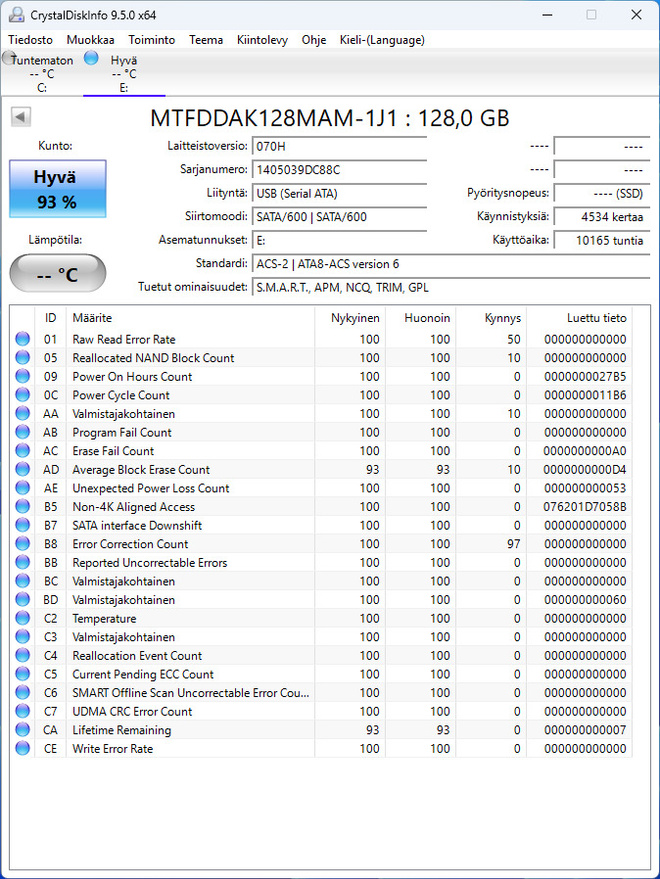This screenshot has width=660, height=879.
Task: Click the status orb of SATA interface Downshift
Action: click(22, 525)
